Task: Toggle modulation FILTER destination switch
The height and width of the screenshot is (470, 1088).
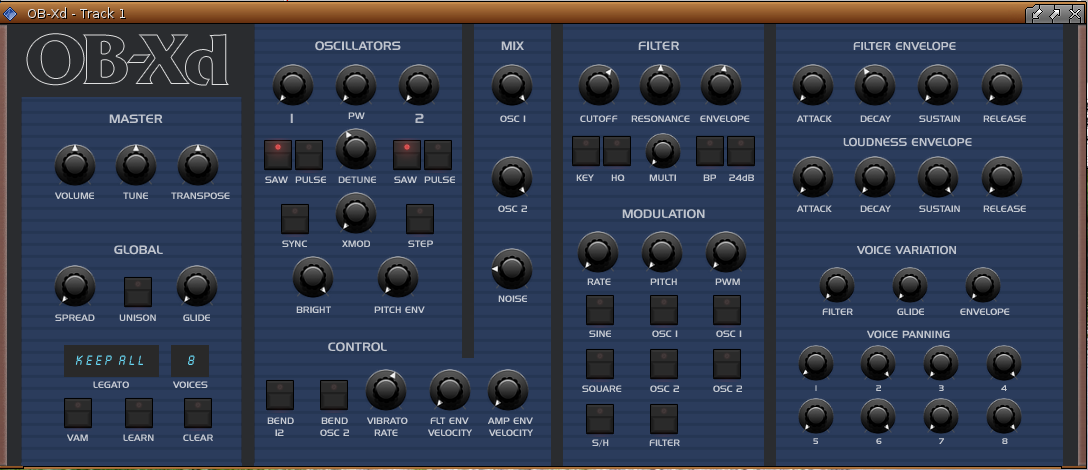Action: pos(664,419)
